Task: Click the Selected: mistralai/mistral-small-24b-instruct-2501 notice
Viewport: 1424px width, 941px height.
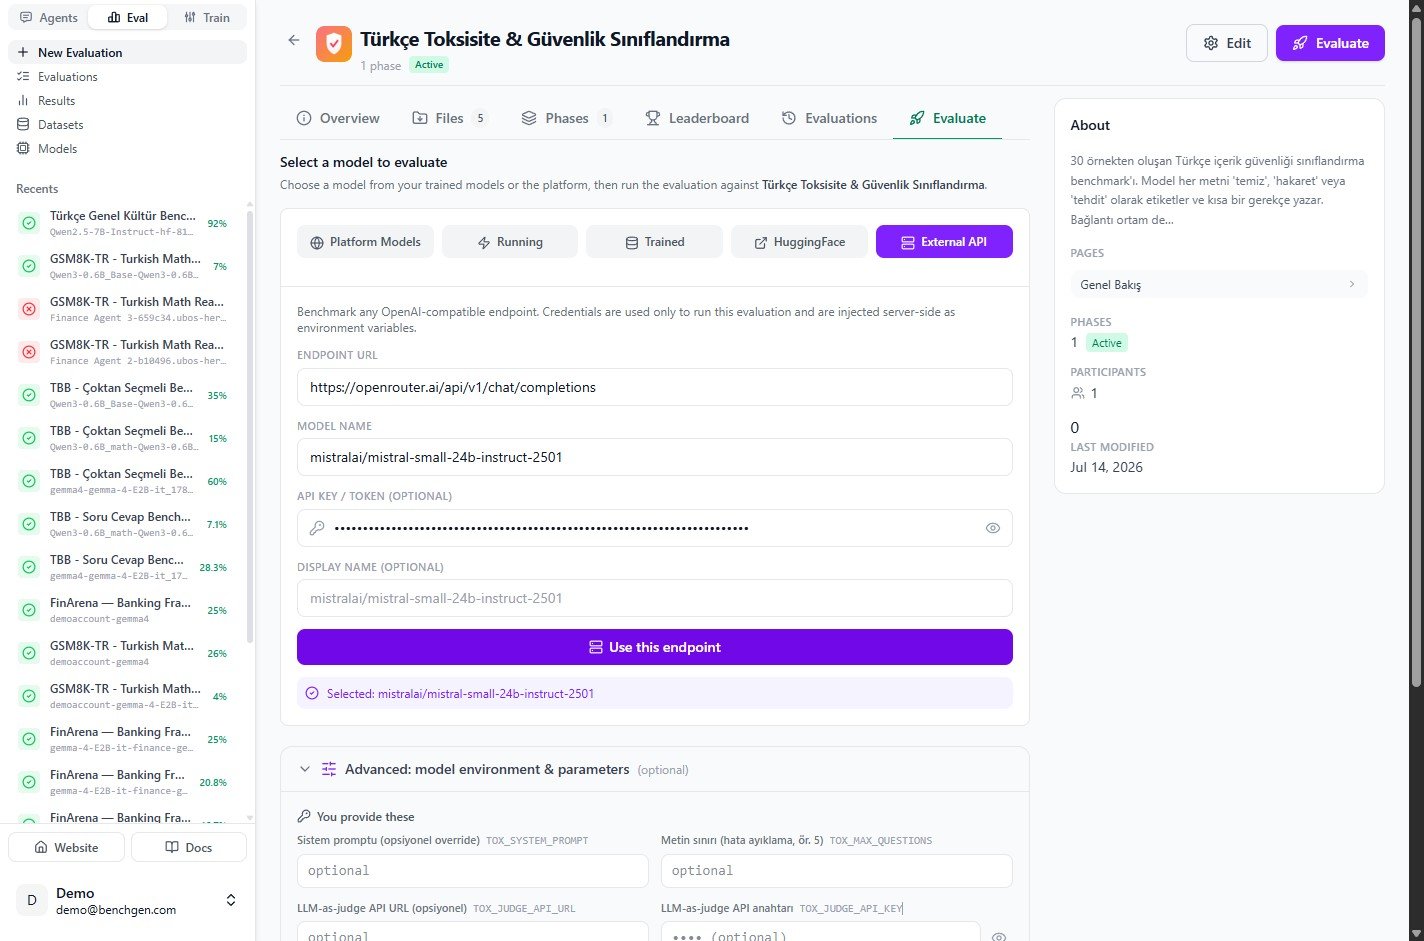Action: click(x=655, y=693)
